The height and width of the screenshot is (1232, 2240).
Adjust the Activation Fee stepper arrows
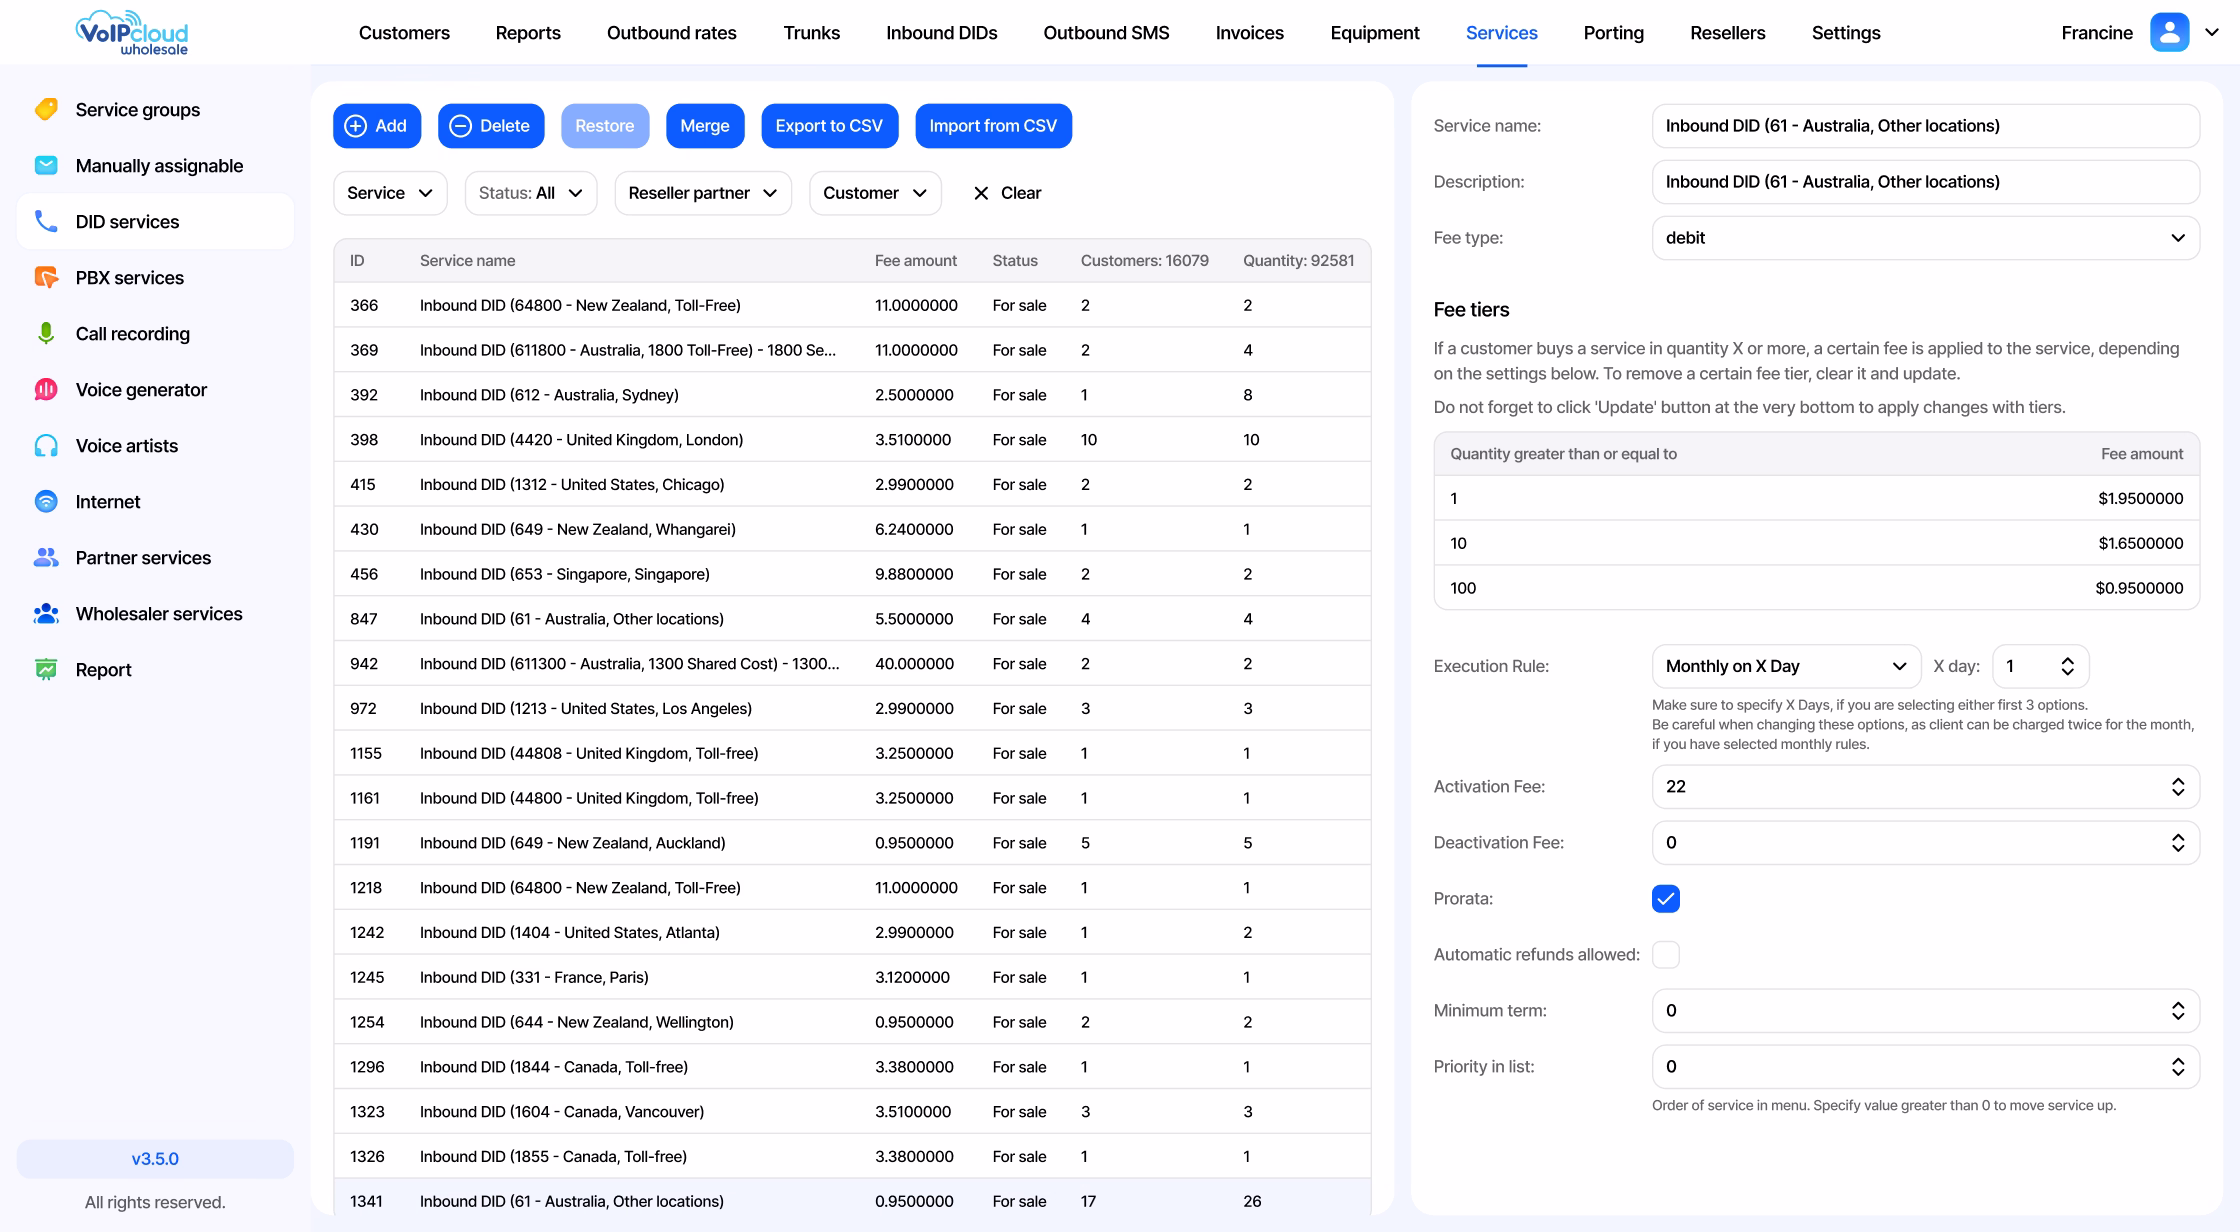click(2177, 787)
